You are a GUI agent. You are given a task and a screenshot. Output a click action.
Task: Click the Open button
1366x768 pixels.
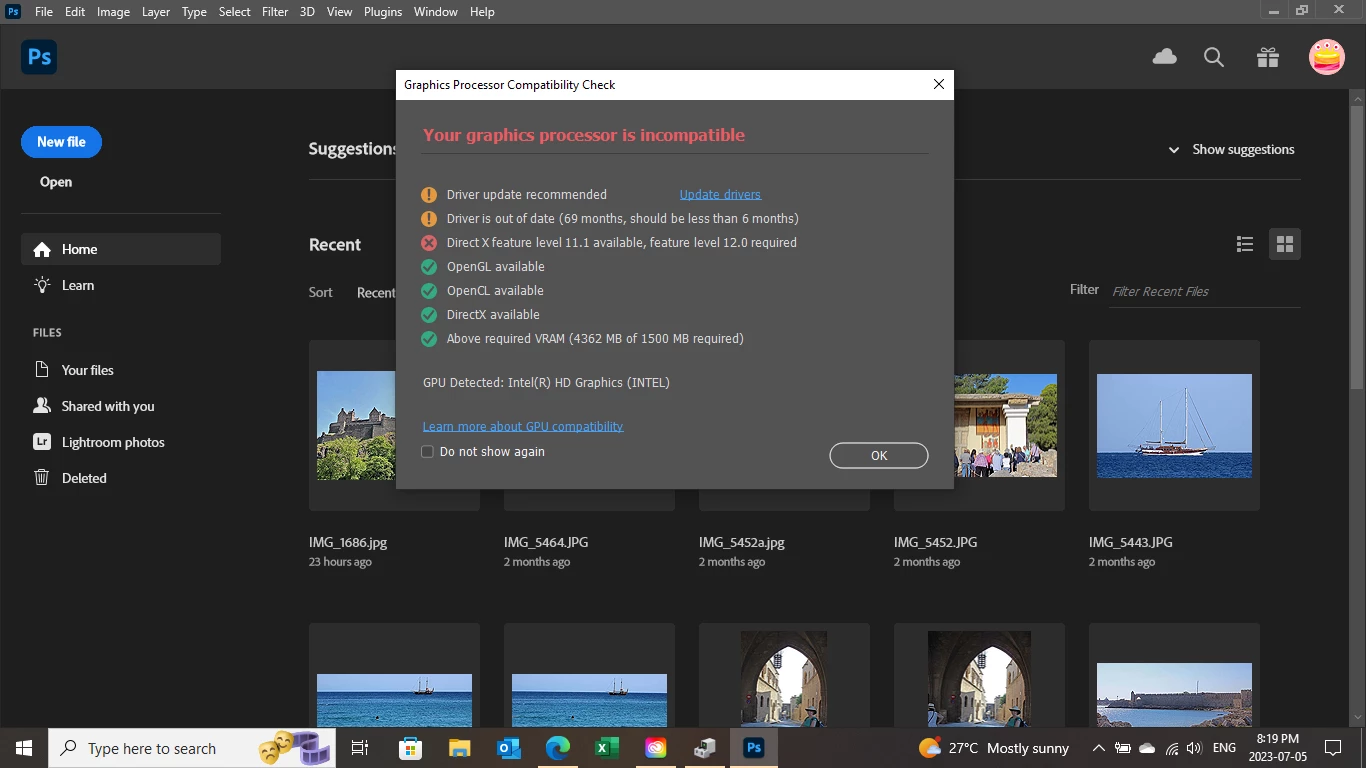56,182
